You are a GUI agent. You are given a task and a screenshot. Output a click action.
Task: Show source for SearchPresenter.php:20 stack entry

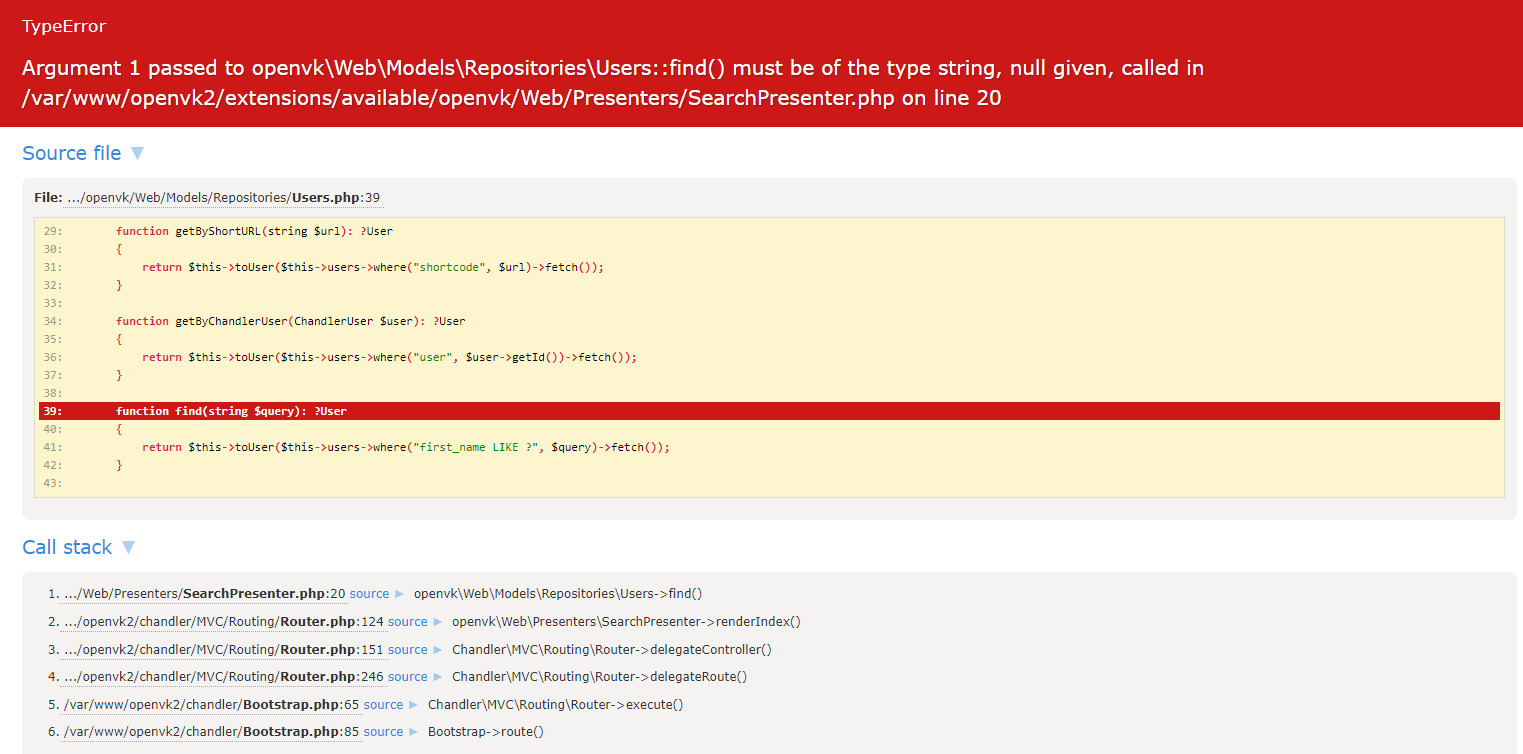(x=377, y=594)
